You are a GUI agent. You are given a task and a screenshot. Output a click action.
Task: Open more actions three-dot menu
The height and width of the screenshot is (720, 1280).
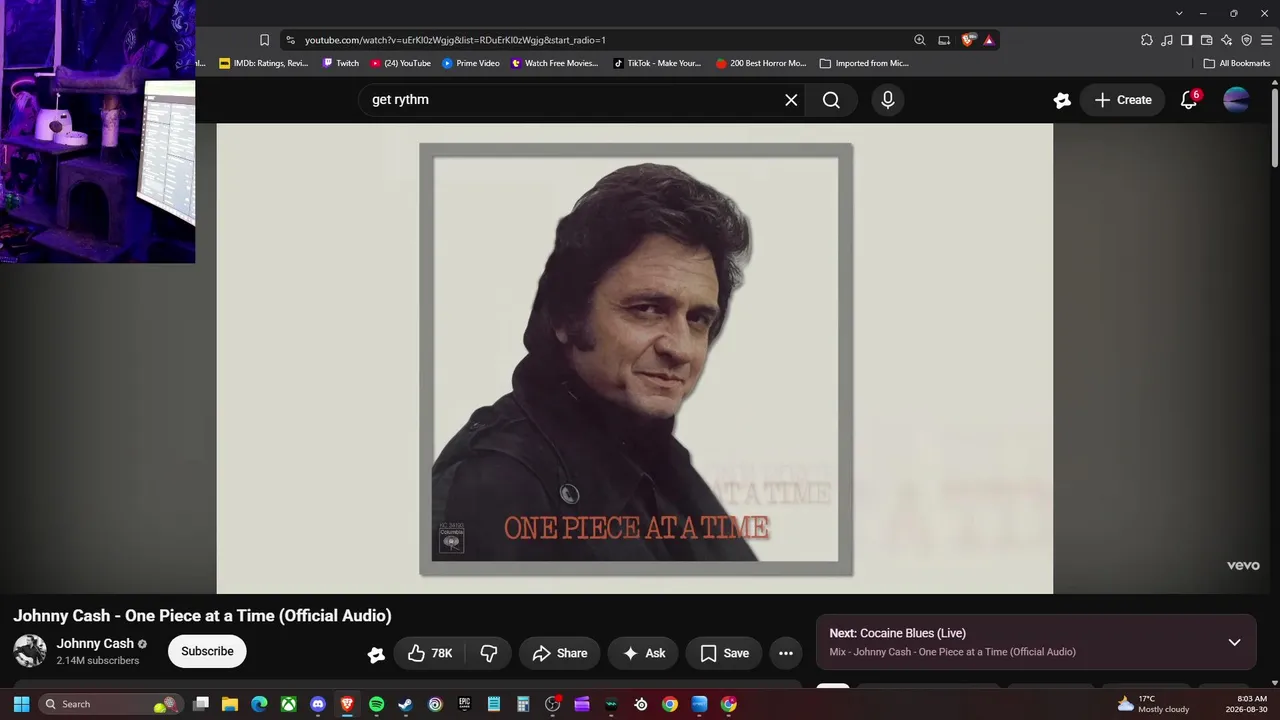point(786,653)
